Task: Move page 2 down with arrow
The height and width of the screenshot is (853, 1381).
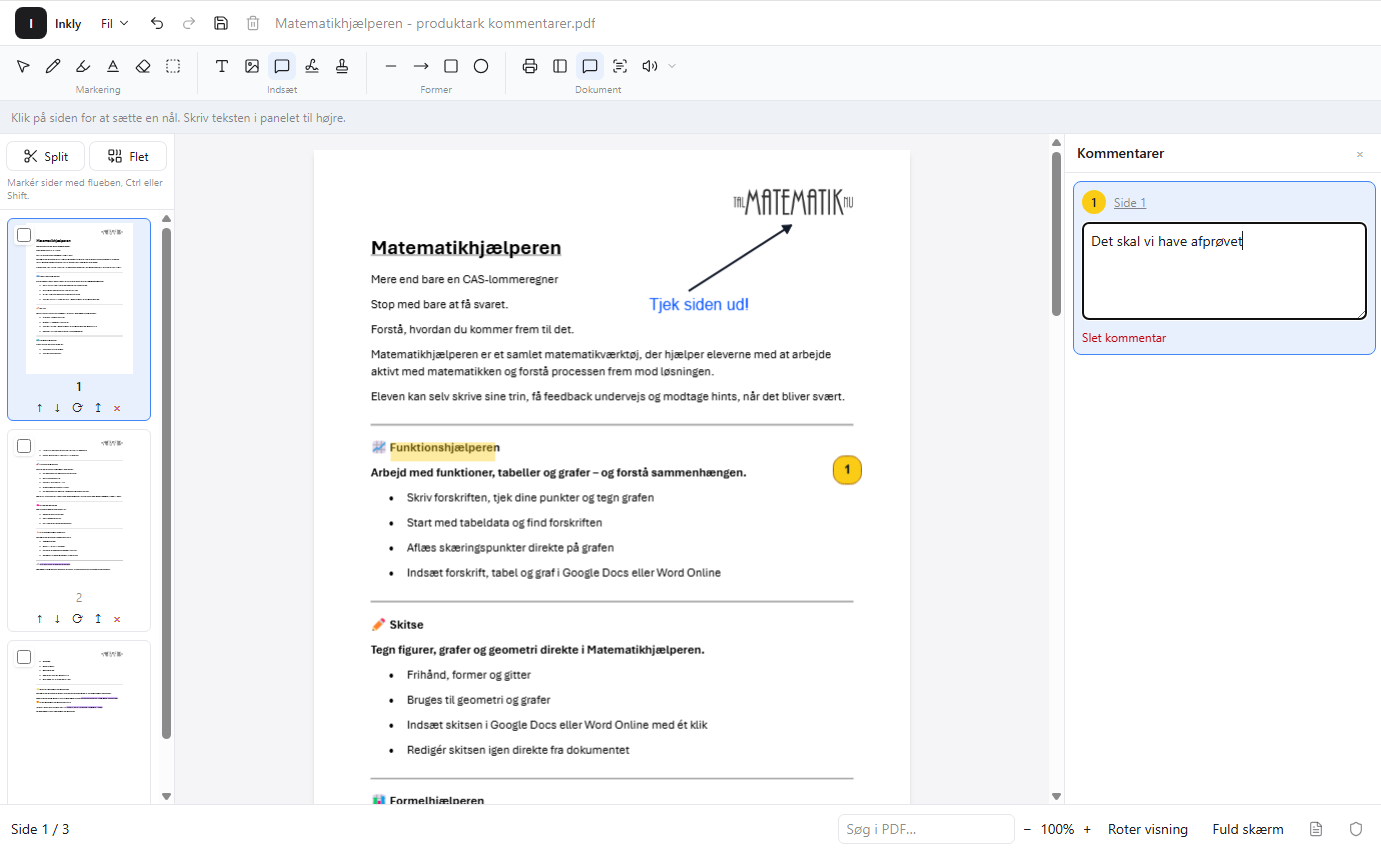Action: 57,619
